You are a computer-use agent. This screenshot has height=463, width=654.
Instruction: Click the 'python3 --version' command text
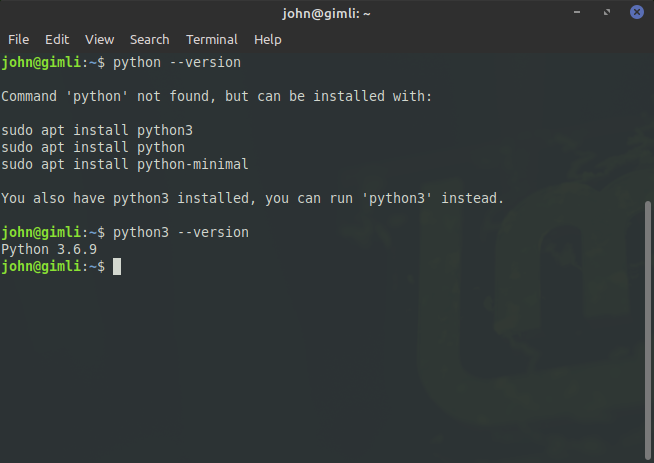(x=181, y=232)
